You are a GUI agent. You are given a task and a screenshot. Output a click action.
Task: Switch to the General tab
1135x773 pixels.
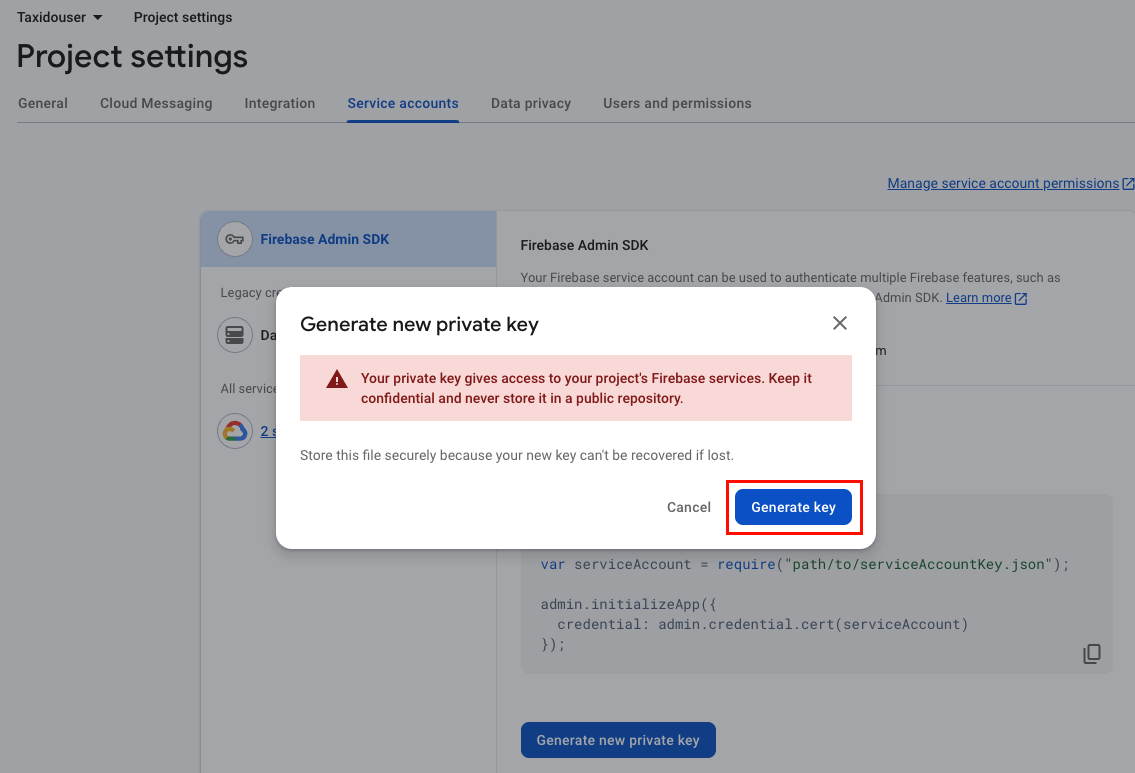pyautogui.click(x=43, y=103)
